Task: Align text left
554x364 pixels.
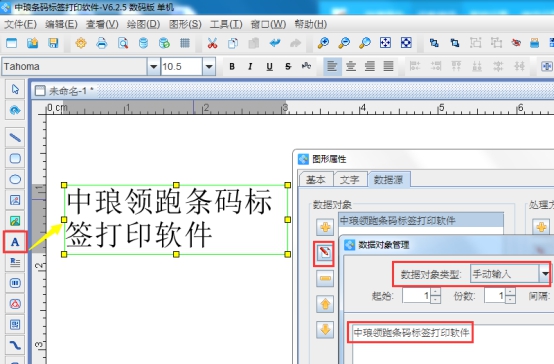Action: 332,66
